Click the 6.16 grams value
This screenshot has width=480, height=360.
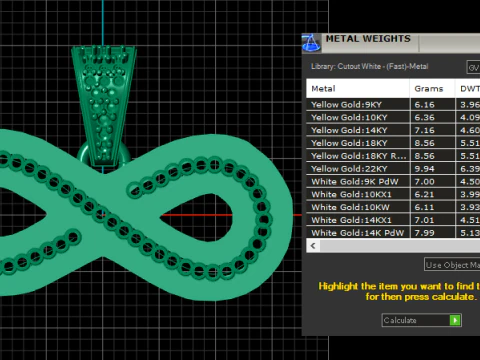[424, 105]
